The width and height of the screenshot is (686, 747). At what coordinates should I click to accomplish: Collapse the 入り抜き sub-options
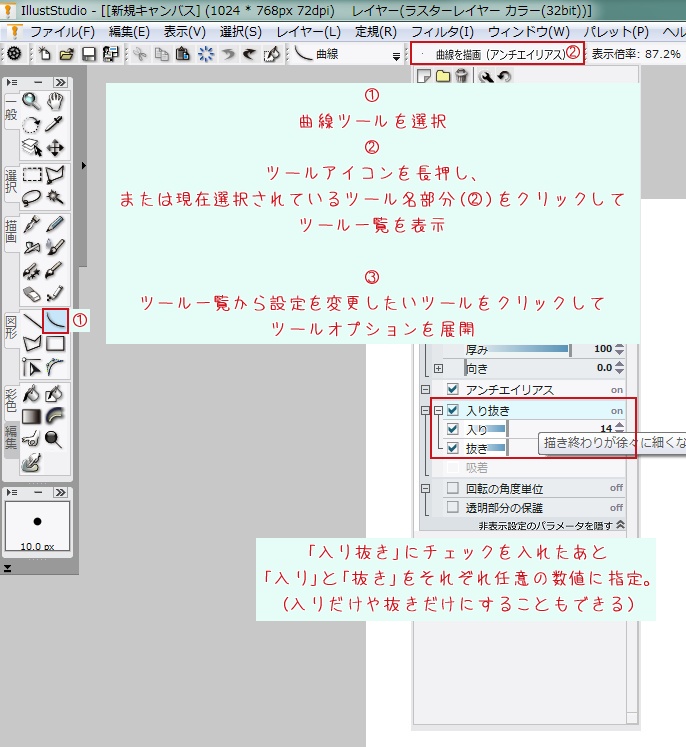(438, 410)
